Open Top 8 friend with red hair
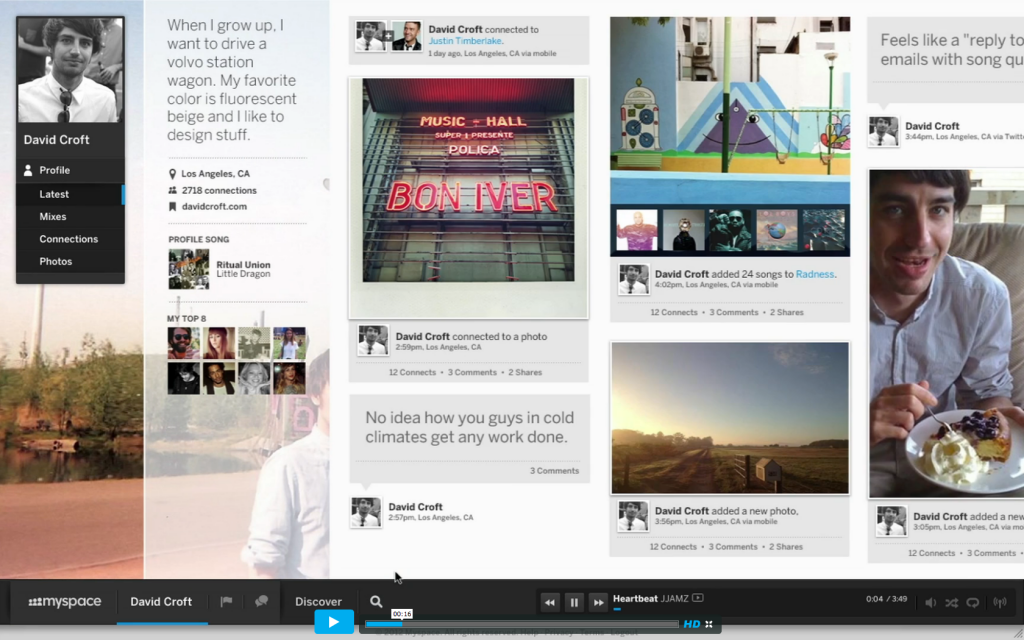The image size is (1024, 640). [219, 344]
